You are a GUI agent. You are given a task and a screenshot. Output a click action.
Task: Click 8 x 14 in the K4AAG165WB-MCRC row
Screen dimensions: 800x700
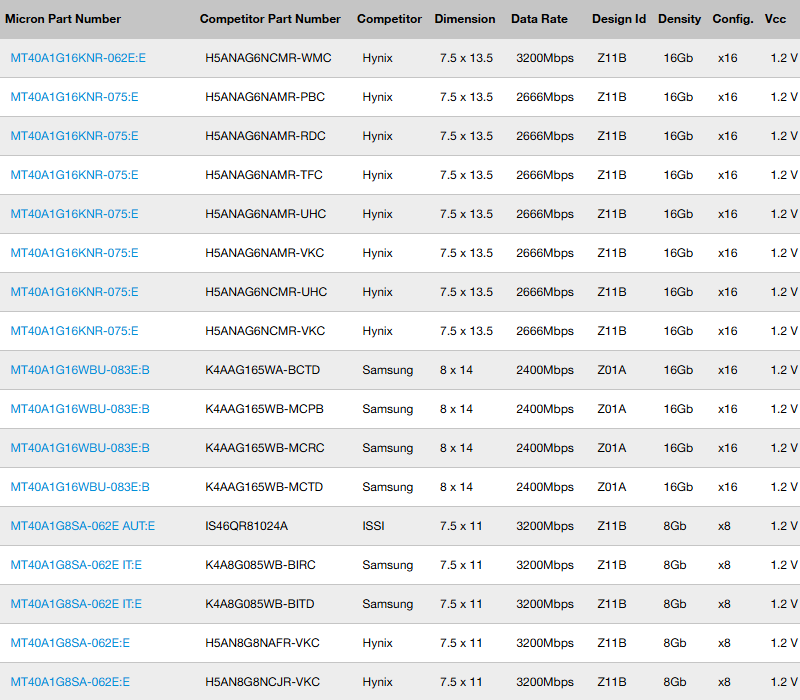click(456, 448)
